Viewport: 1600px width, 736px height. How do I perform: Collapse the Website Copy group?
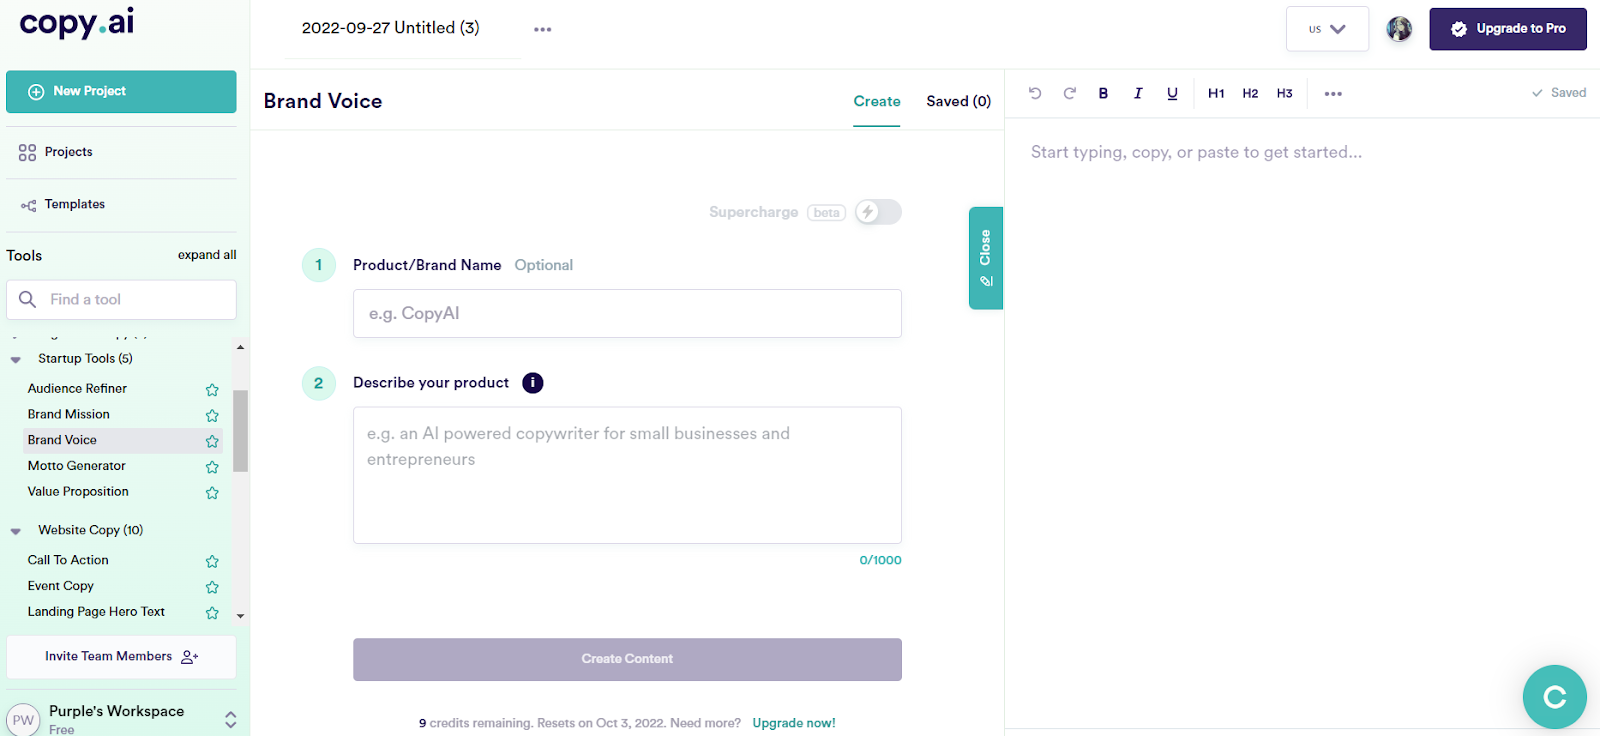[x=16, y=531]
